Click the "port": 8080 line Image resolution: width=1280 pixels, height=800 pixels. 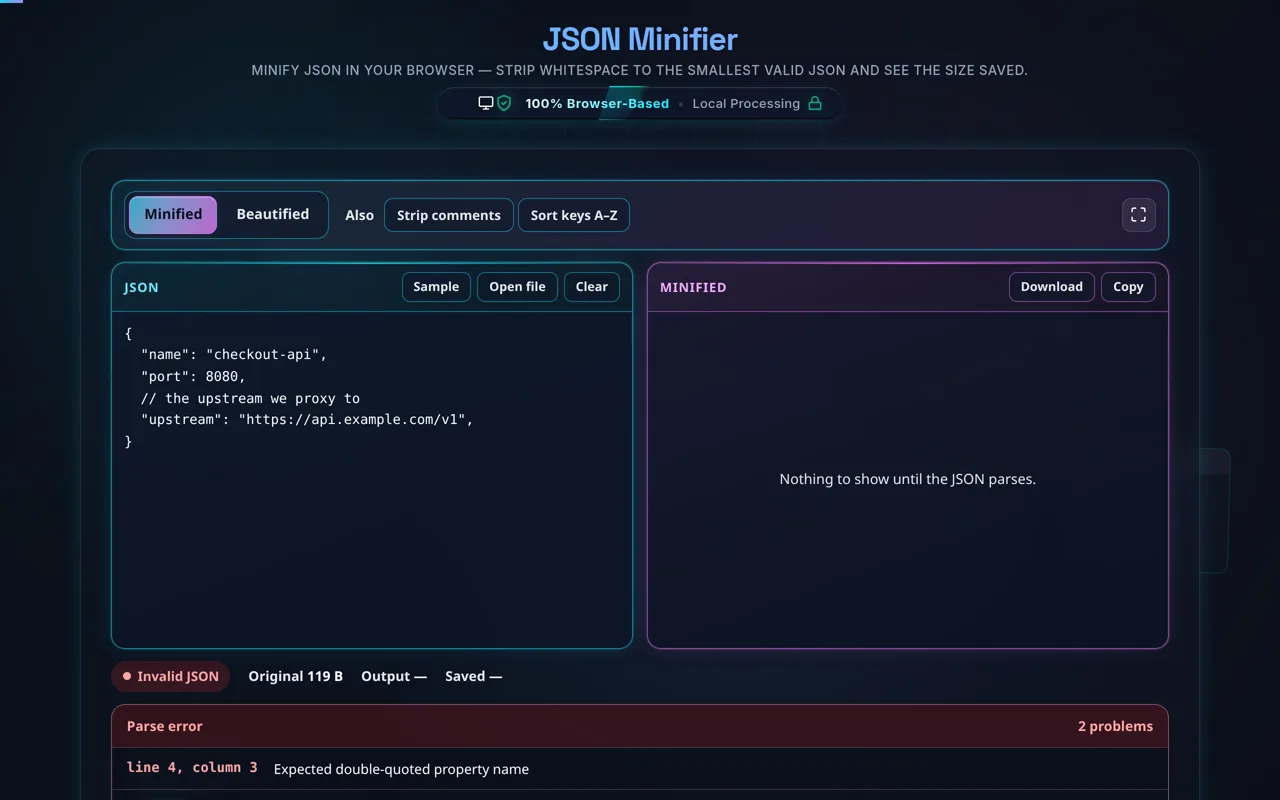(x=193, y=377)
